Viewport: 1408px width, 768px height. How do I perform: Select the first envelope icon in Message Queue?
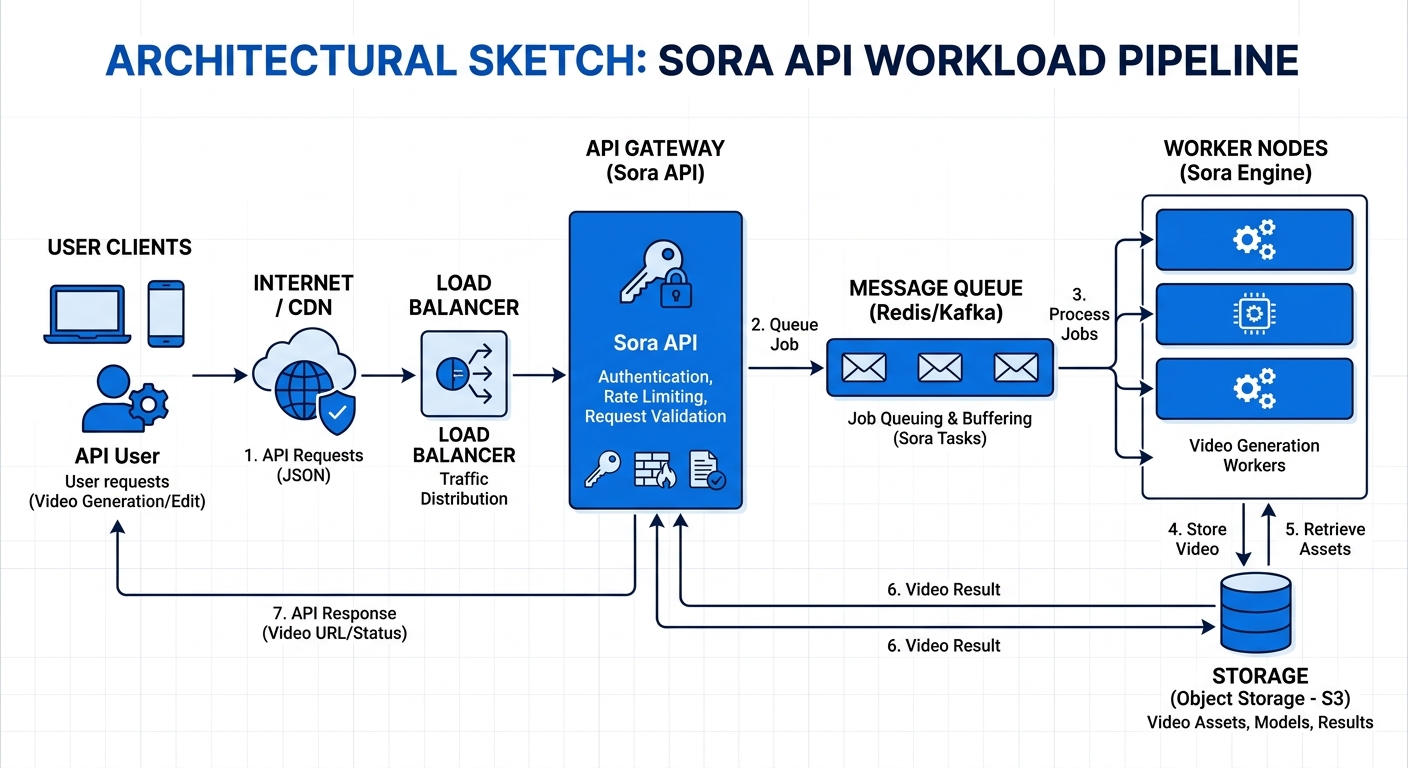[x=862, y=367]
